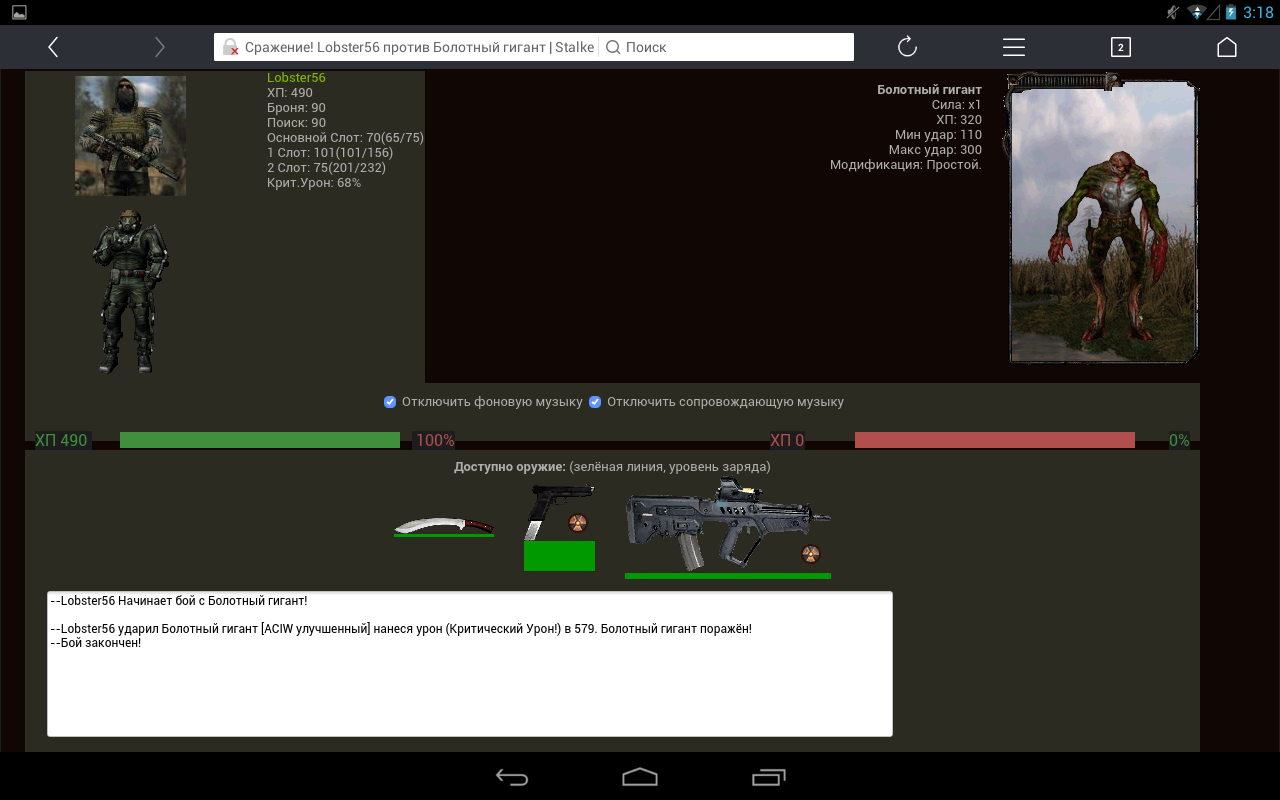Open the browser hamburger menu
1280x800 pixels.
point(1014,47)
